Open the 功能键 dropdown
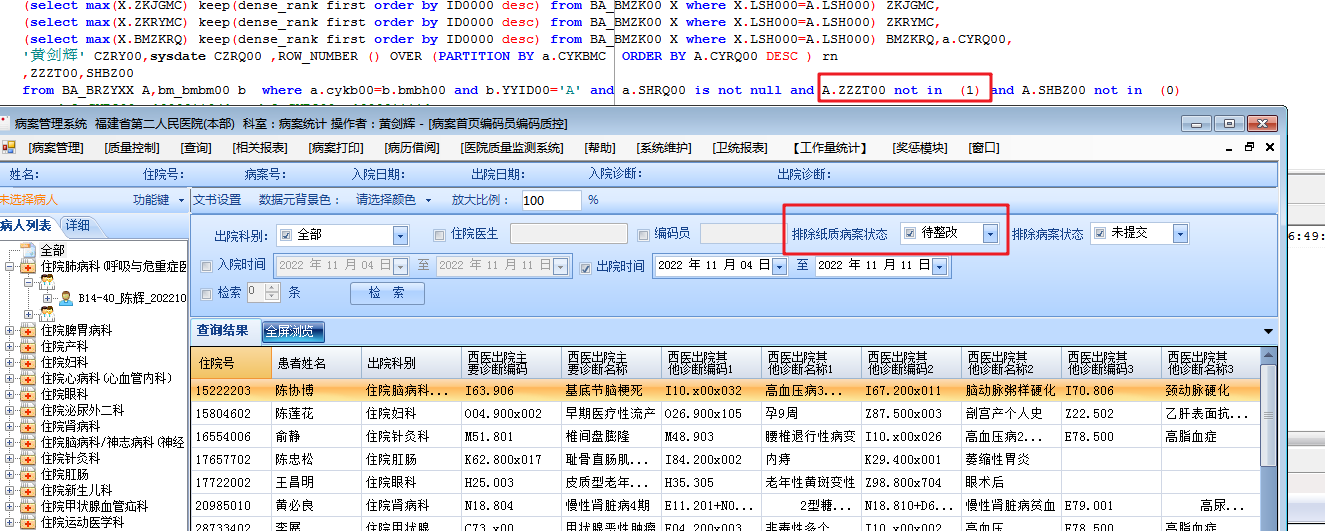 click(x=181, y=200)
